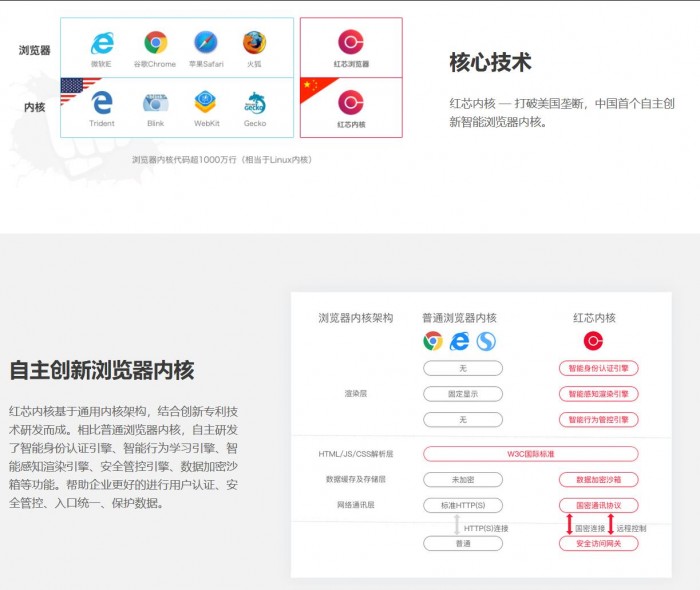Image resolution: width=700 pixels, height=590 pixels.
Task: Click the Chinese flag corner badge
Action: (314, 87)
